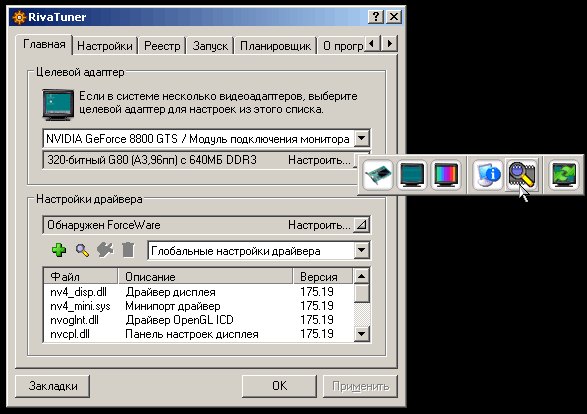Click the trash can delete icon

tap(128, 250)
